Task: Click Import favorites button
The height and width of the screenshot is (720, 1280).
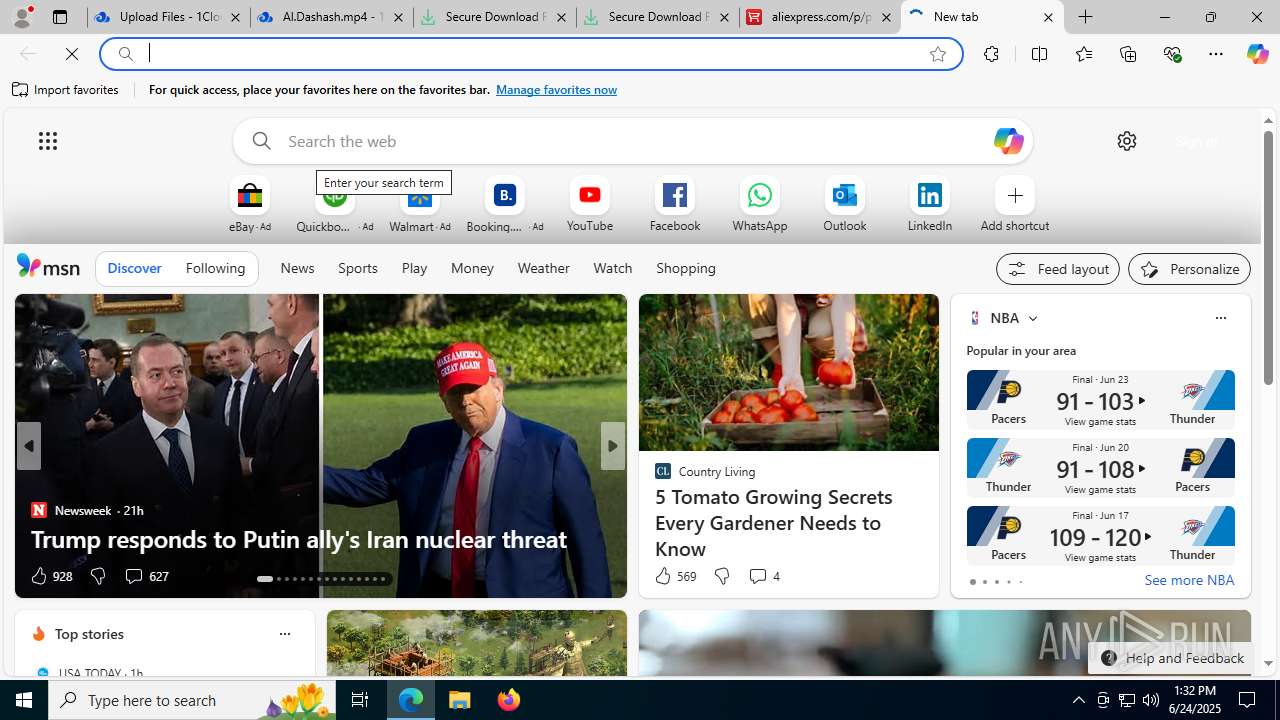Action: coord(65,90)
